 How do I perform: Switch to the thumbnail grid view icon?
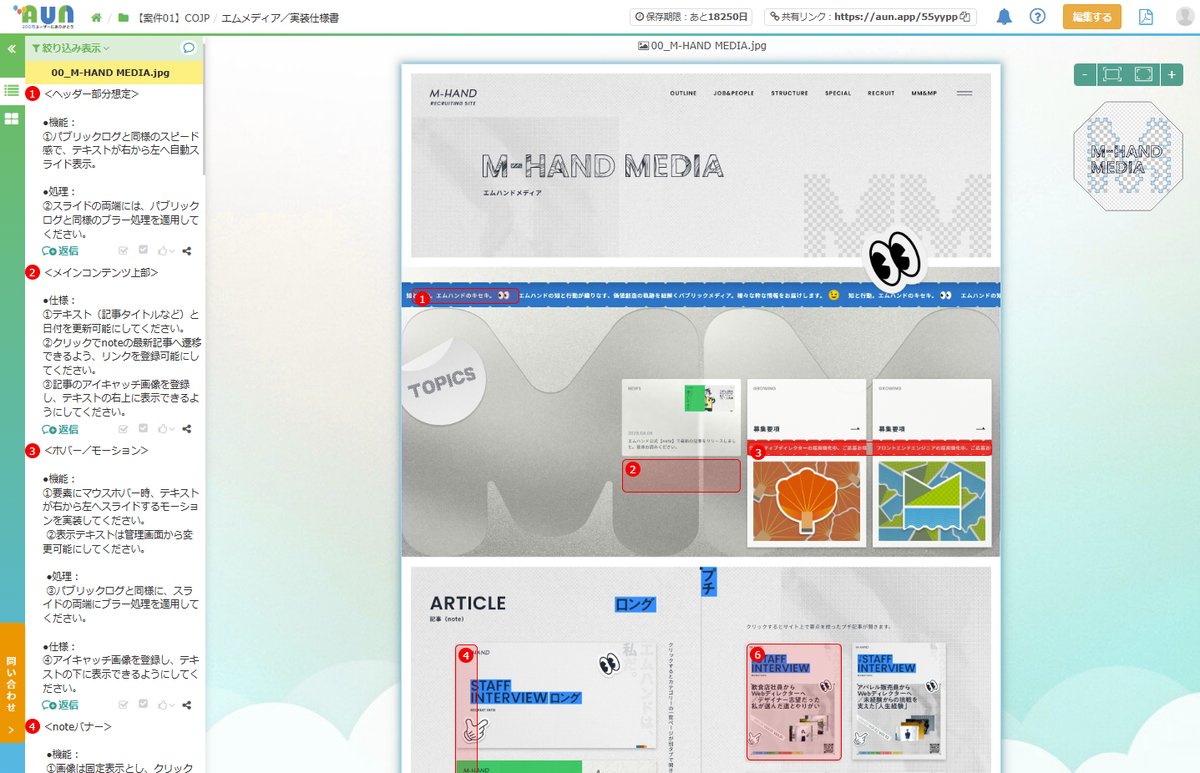(x=11, y=119)
